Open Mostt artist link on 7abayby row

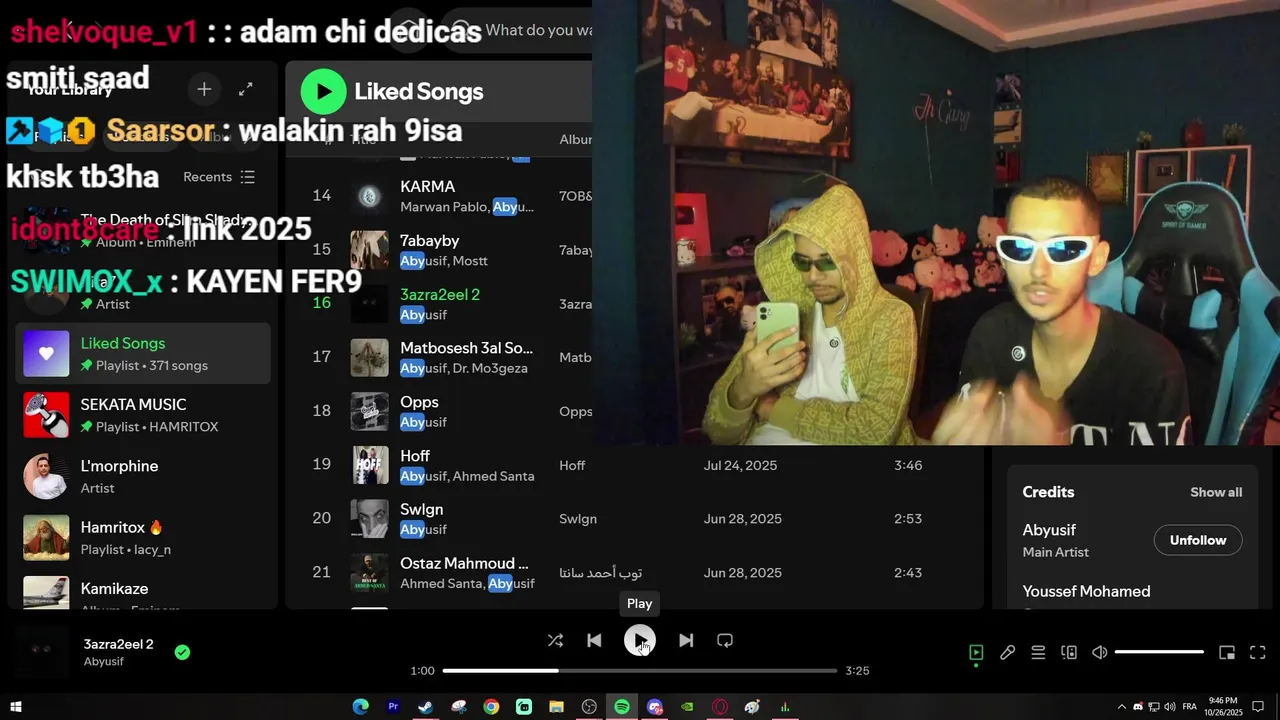tap(470, 261)
